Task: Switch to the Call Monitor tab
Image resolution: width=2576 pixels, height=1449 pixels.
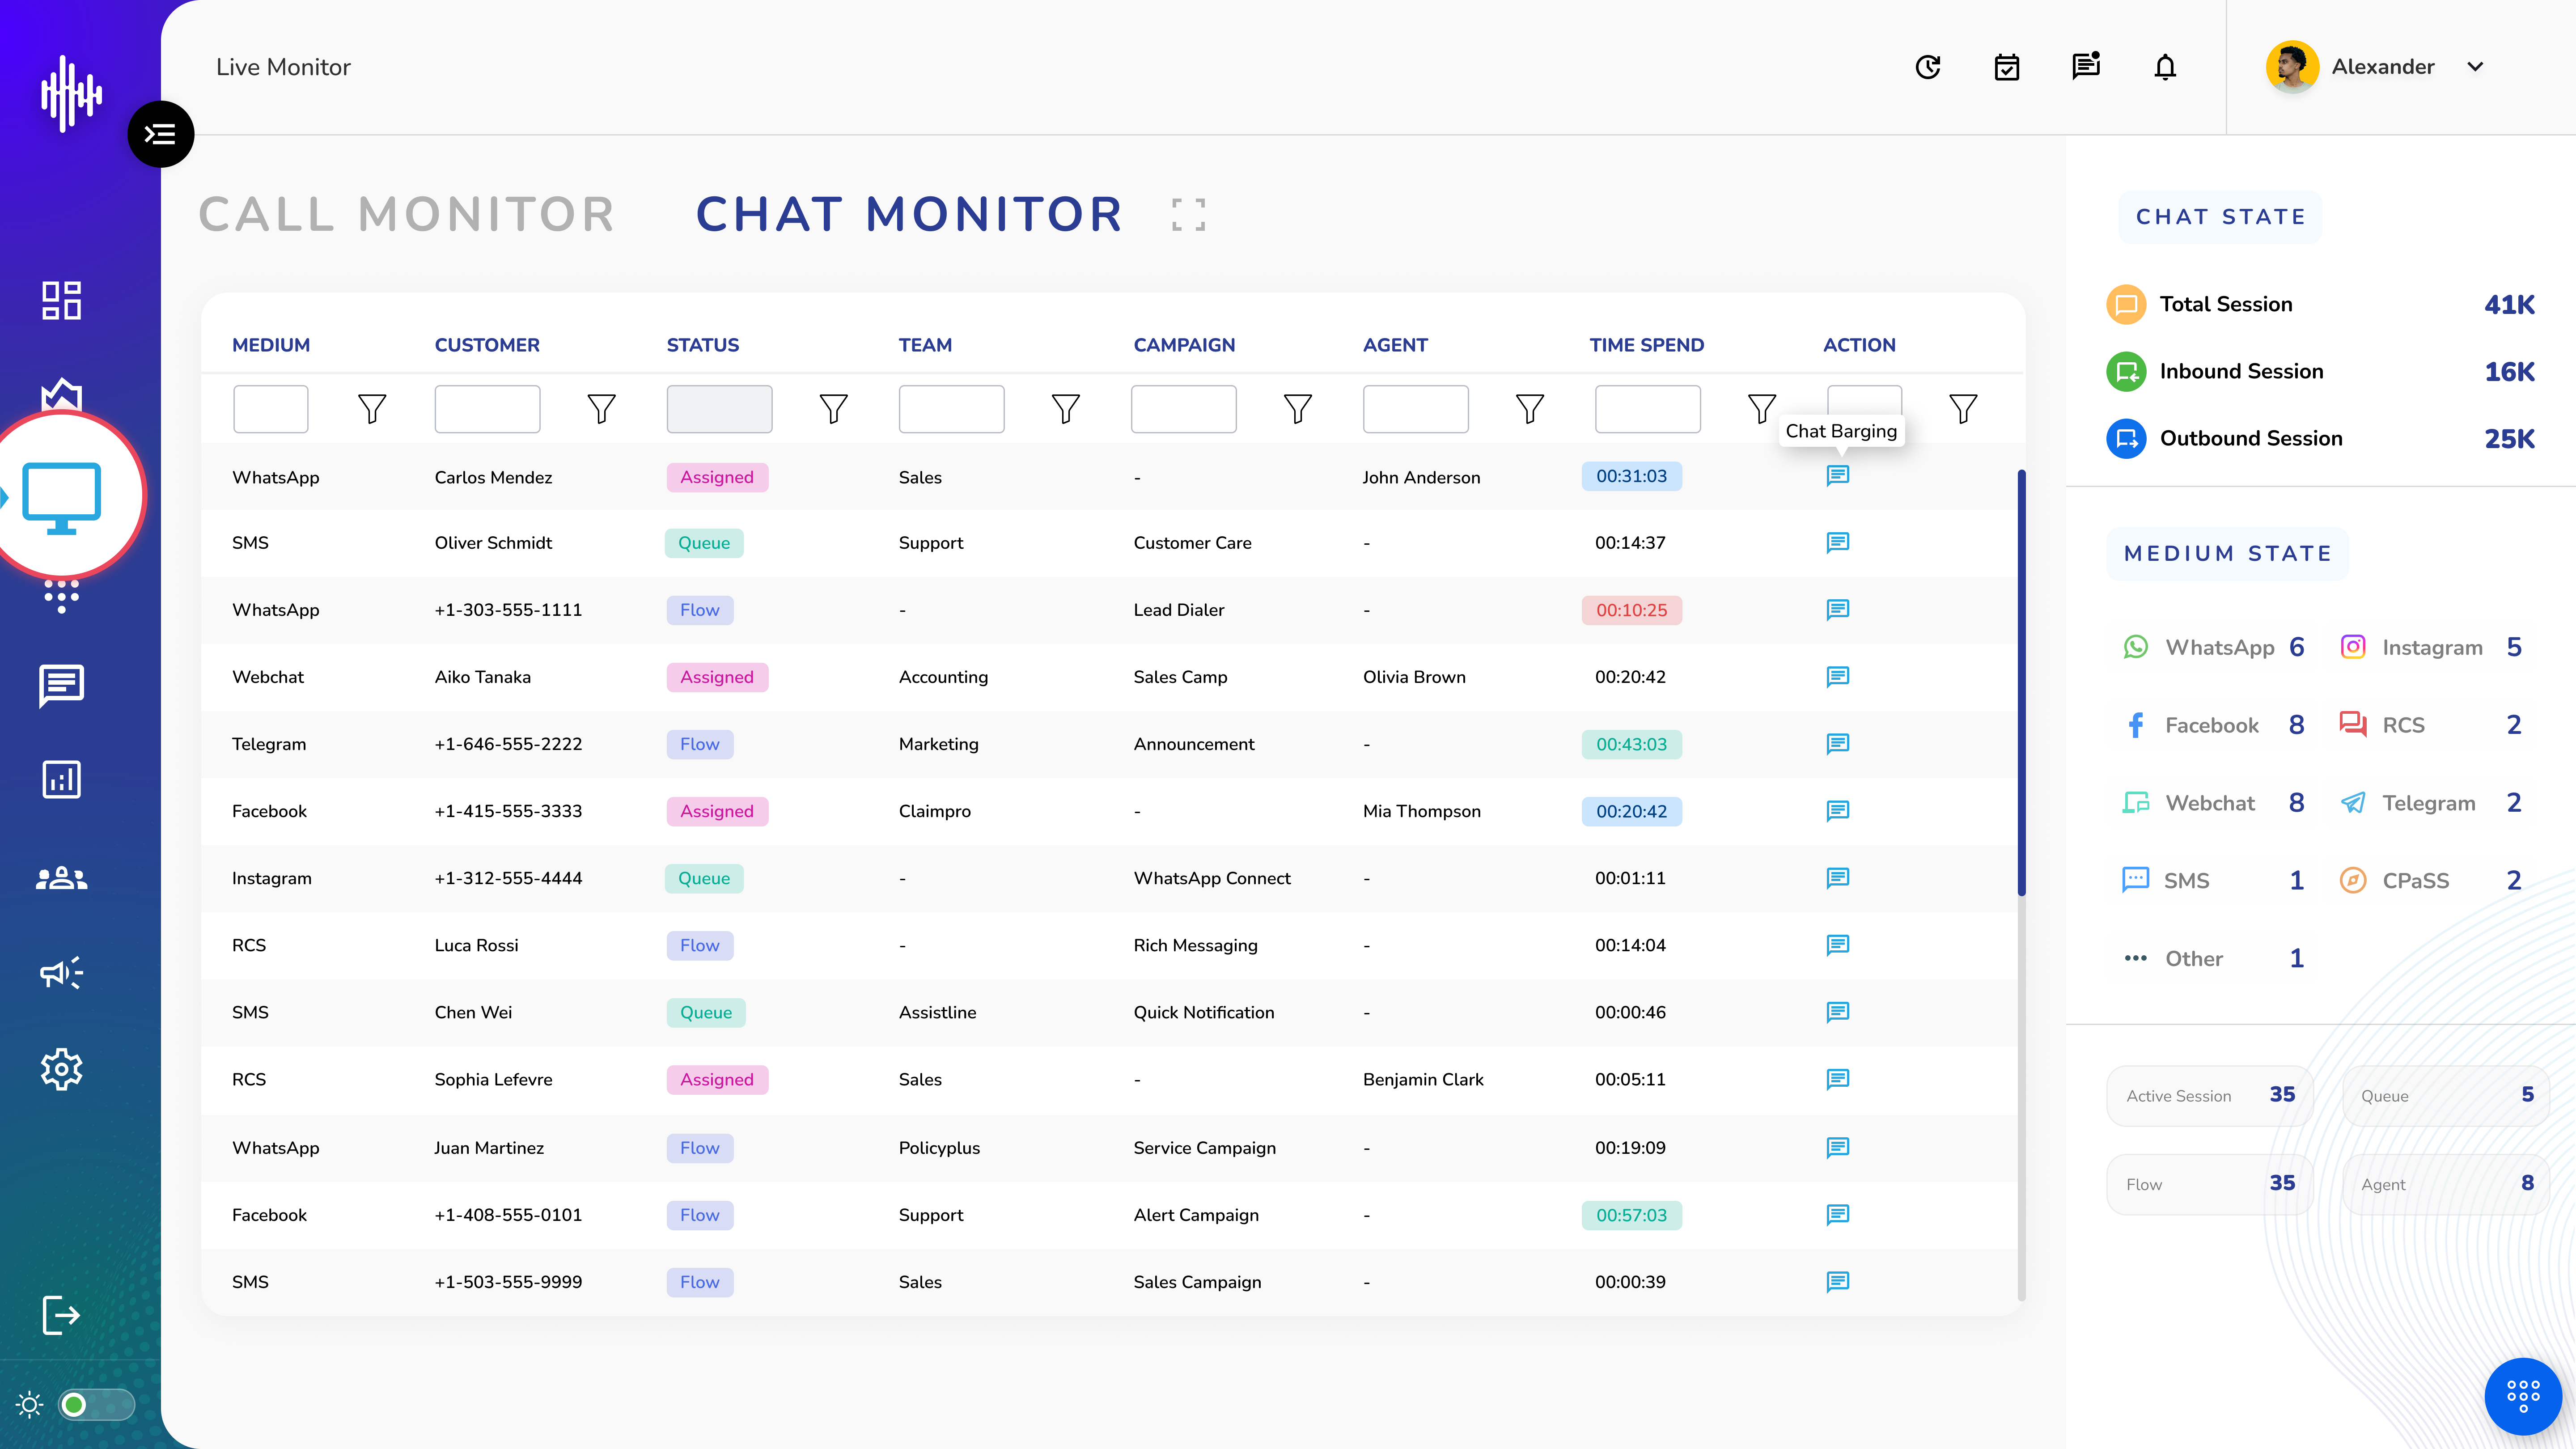Action: coord(407,214)
